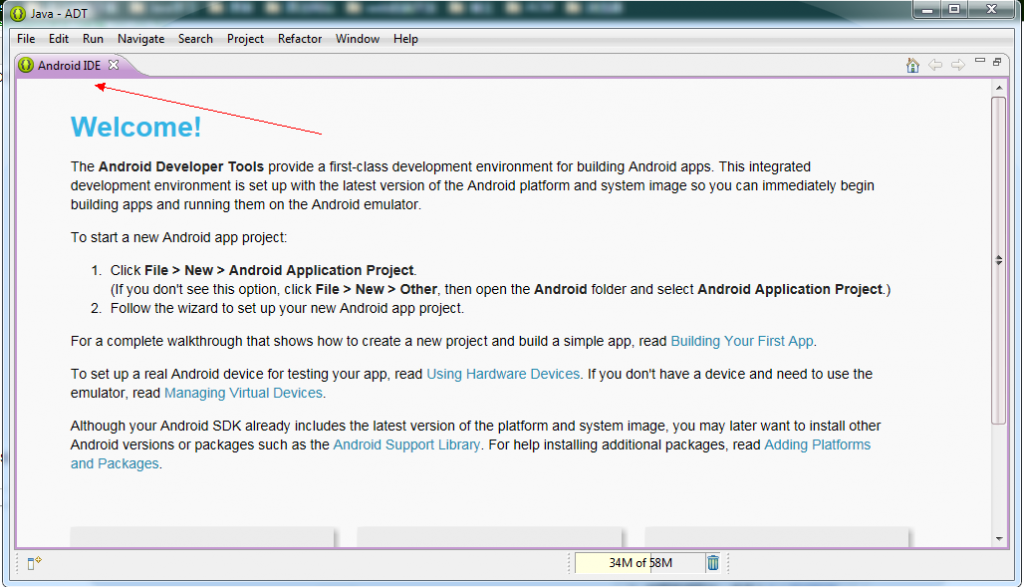Minimize the Java - ADT window
1024x587 pixels.
tap(927, 10)
